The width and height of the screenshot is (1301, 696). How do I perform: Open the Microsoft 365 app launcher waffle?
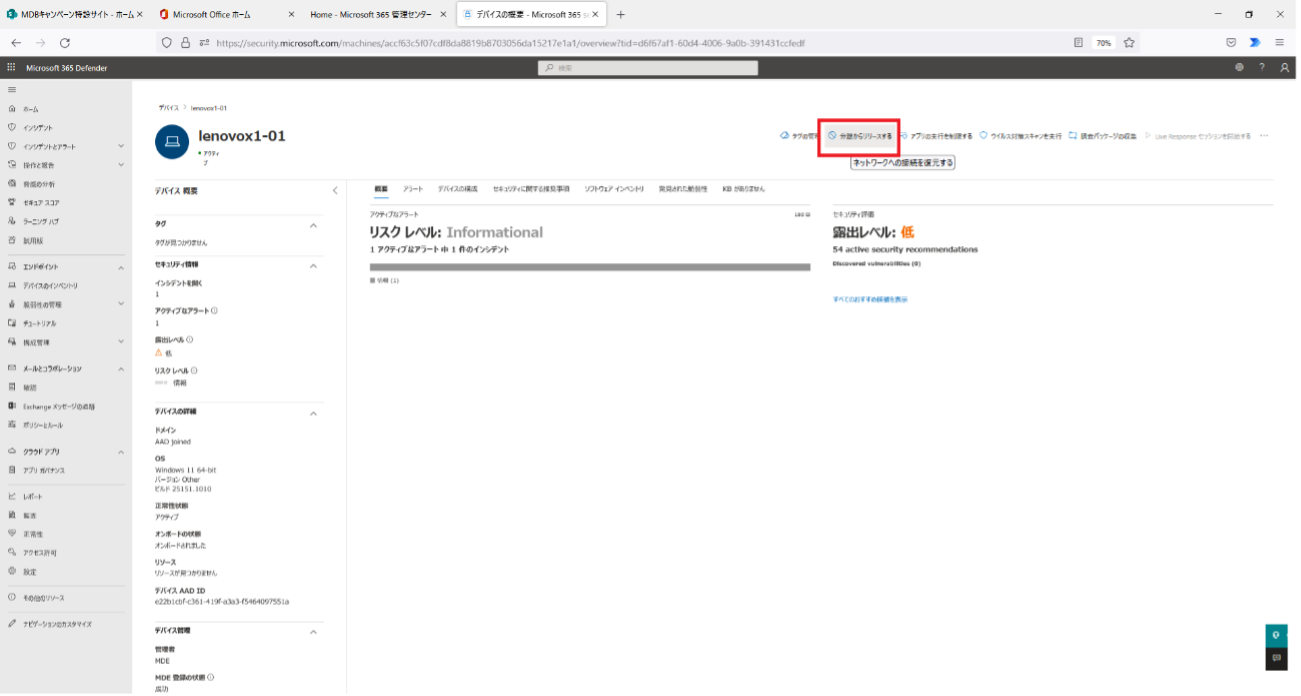pyautogui.click(x=12, y=68)
